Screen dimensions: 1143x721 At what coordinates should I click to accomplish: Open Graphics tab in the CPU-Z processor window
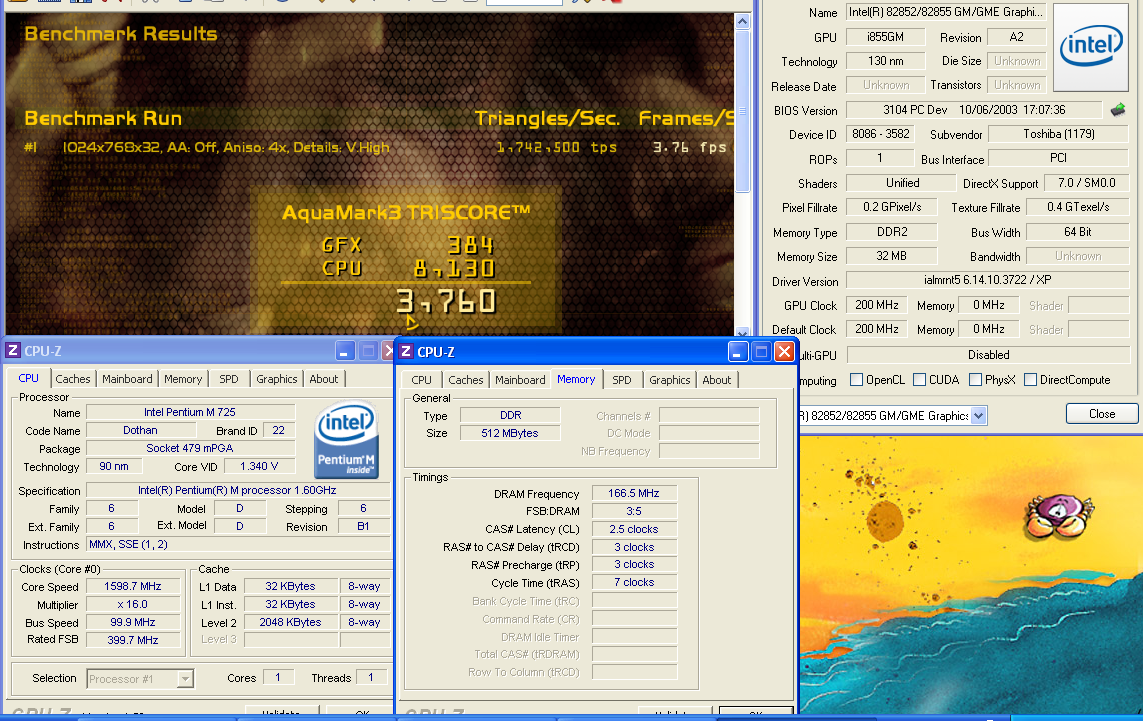point(276,379)
